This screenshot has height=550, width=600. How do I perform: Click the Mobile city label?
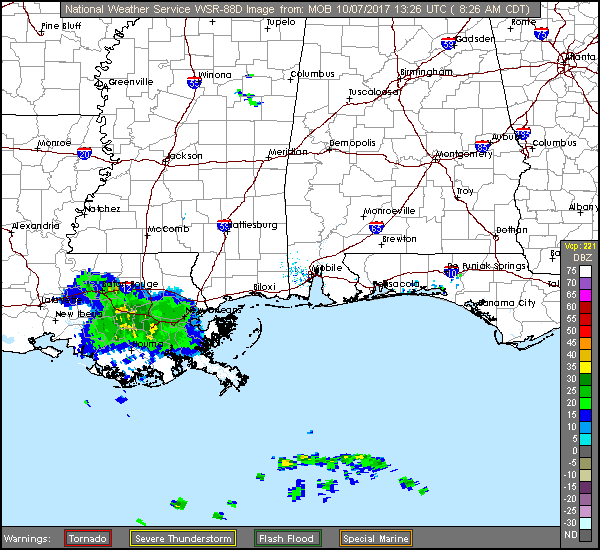(327, 268)
